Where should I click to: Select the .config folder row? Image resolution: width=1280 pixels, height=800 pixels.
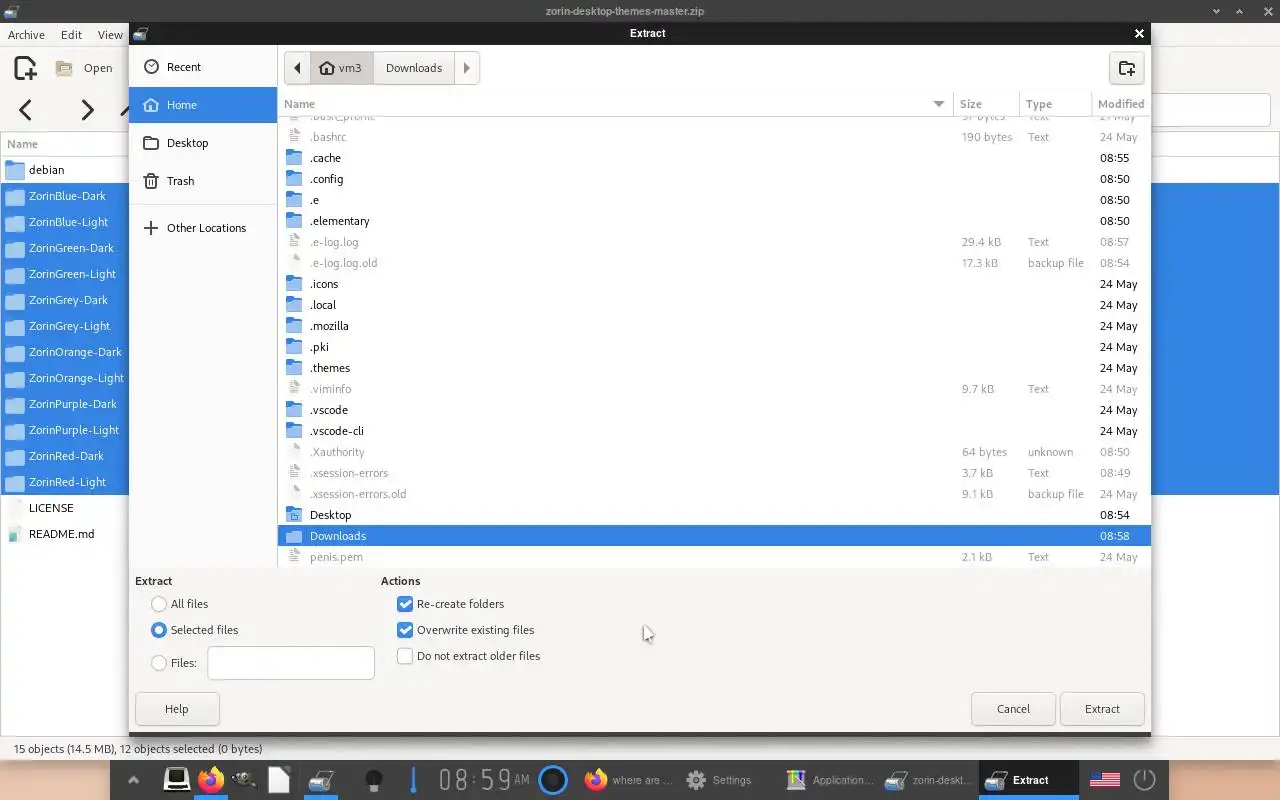tap(714, 179)
